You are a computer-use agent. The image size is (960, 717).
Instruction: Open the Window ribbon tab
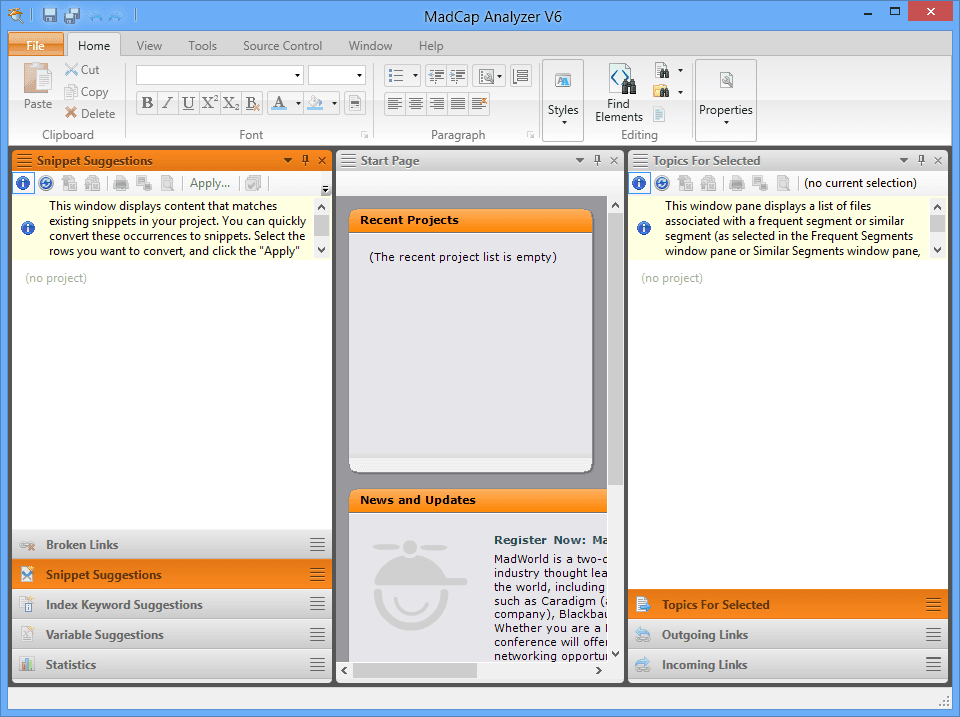[x=370, y=46]
